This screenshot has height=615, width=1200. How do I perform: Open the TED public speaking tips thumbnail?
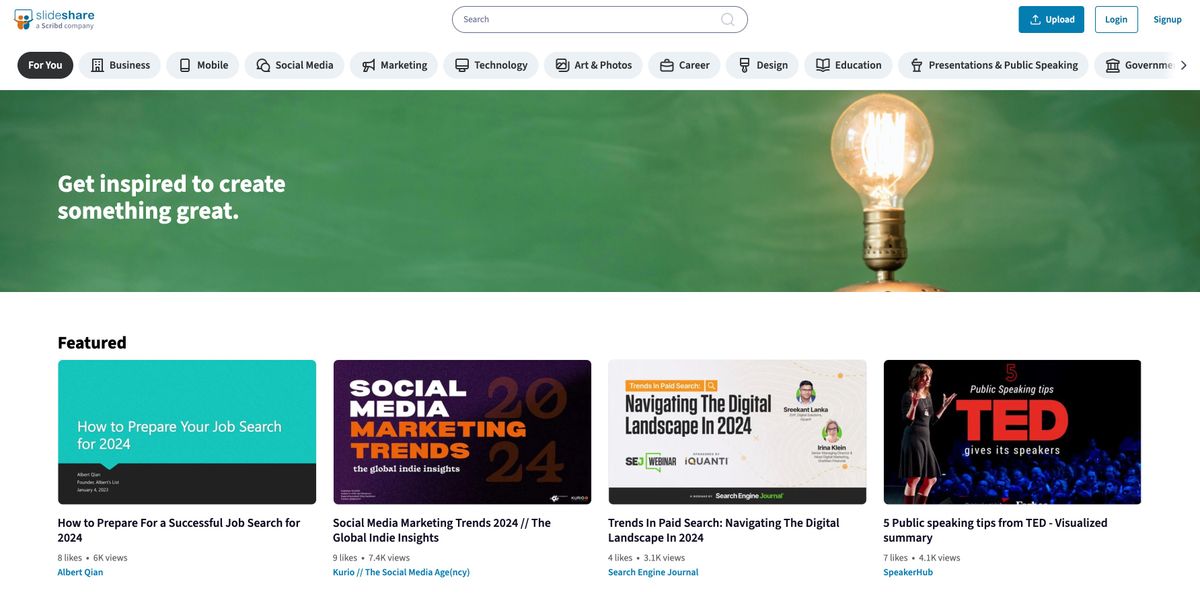[x=1012, y=432]
